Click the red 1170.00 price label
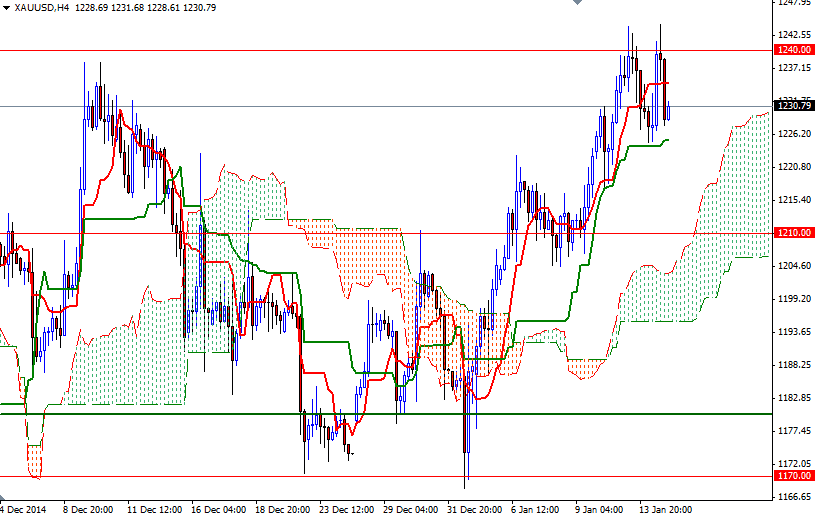 tap(792, 476)
